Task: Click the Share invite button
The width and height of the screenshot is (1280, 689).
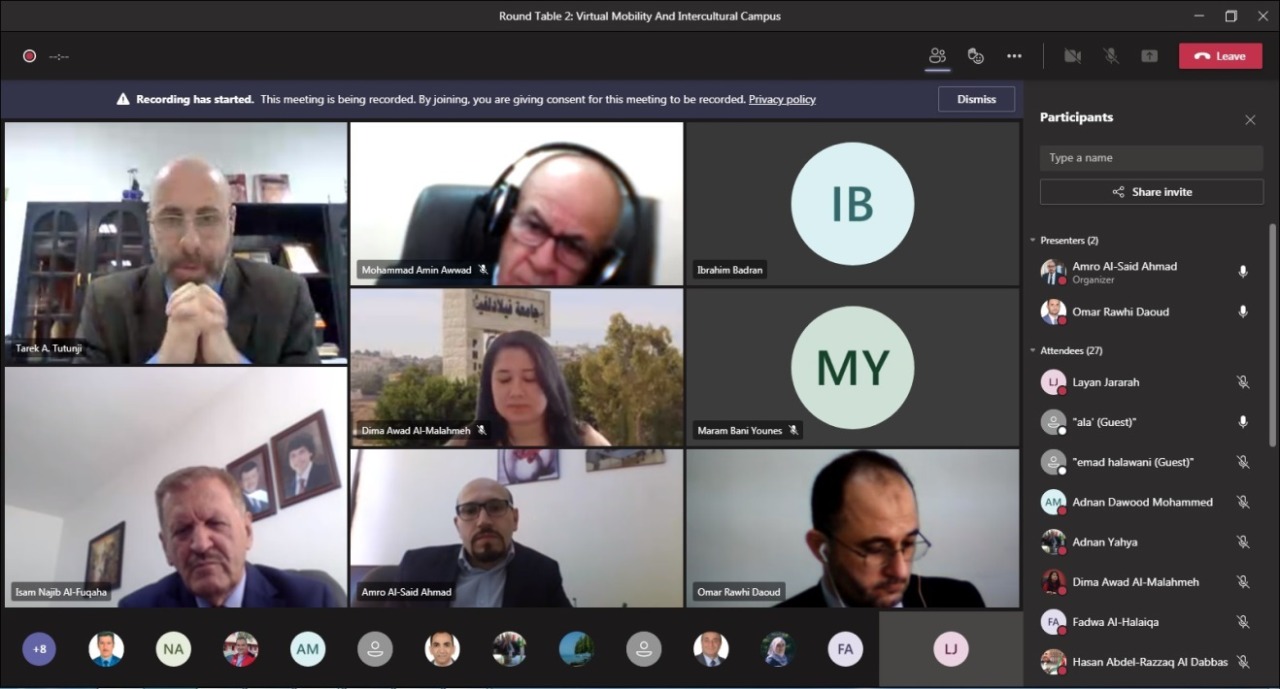Action: [1151, 192]
